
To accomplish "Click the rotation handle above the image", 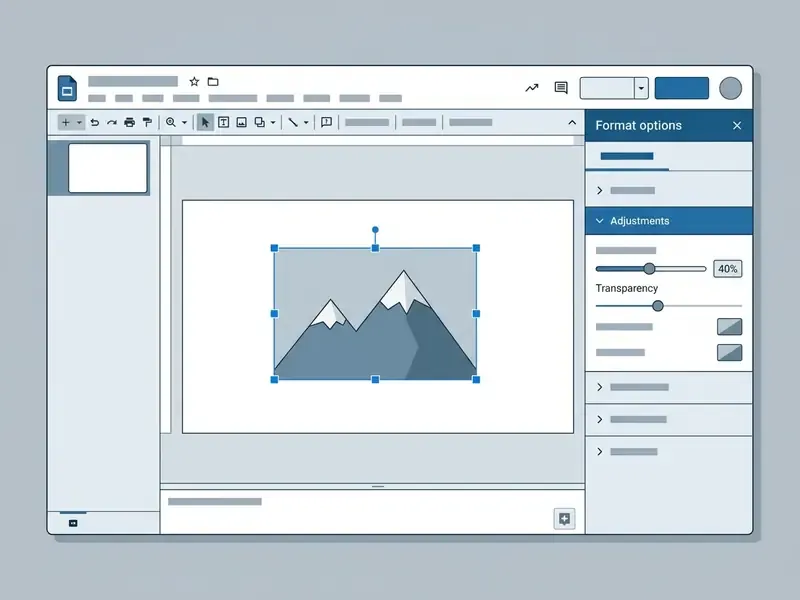I will 375,230.
